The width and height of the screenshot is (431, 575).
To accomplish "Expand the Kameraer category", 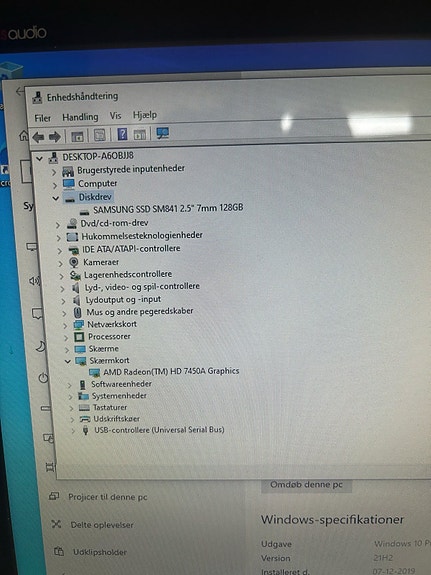I will (x=60, y=263).
